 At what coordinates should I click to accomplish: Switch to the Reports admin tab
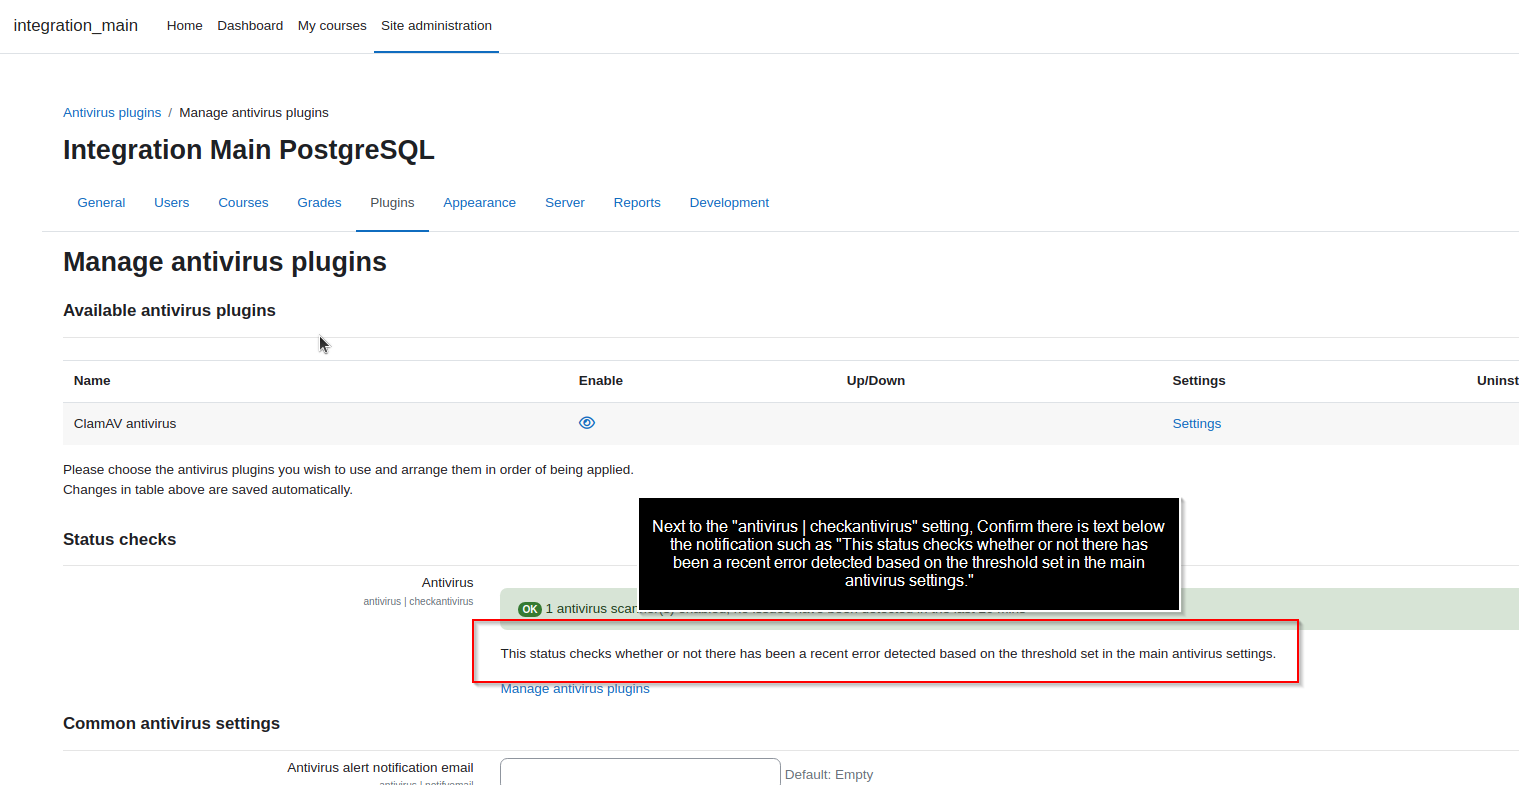pos(637,203)
